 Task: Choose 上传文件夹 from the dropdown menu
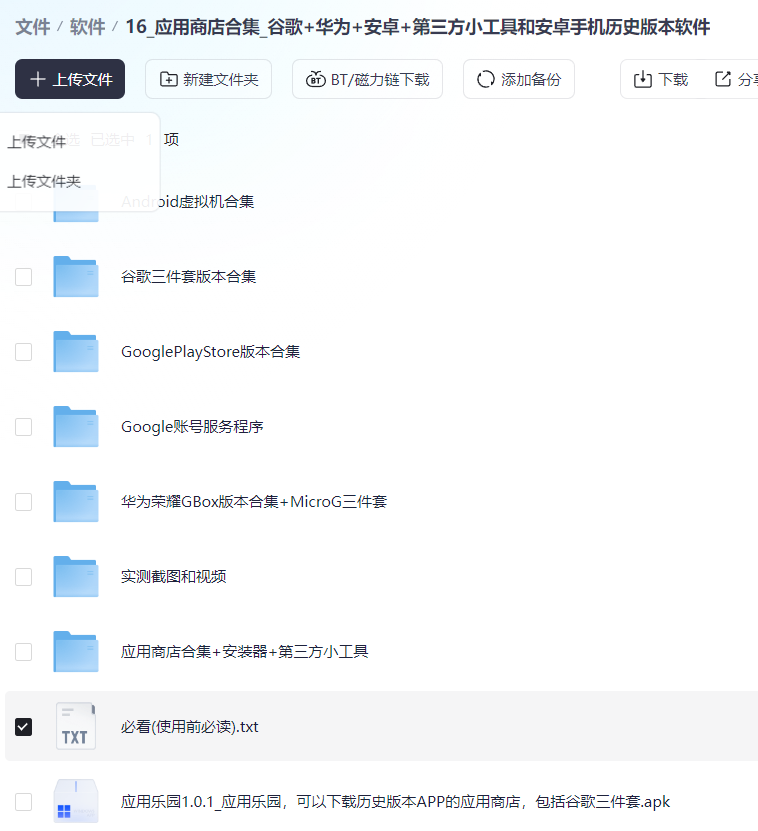tap(44, 181)
